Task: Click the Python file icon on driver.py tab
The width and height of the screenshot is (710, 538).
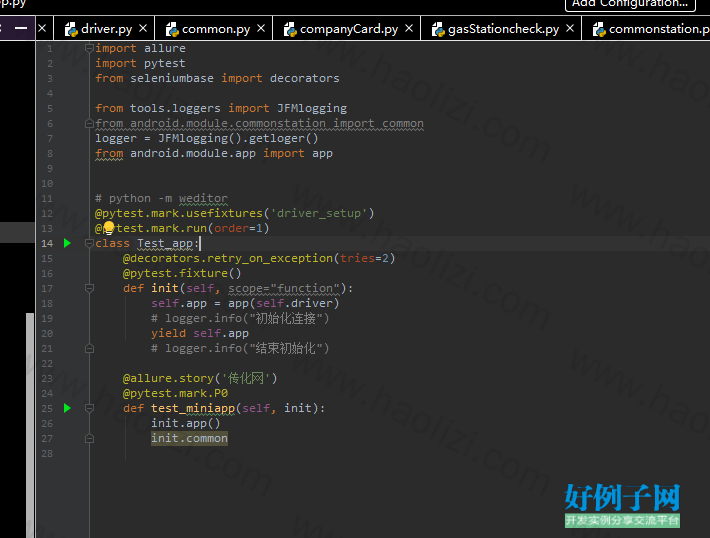Action: tap(71, 29)
